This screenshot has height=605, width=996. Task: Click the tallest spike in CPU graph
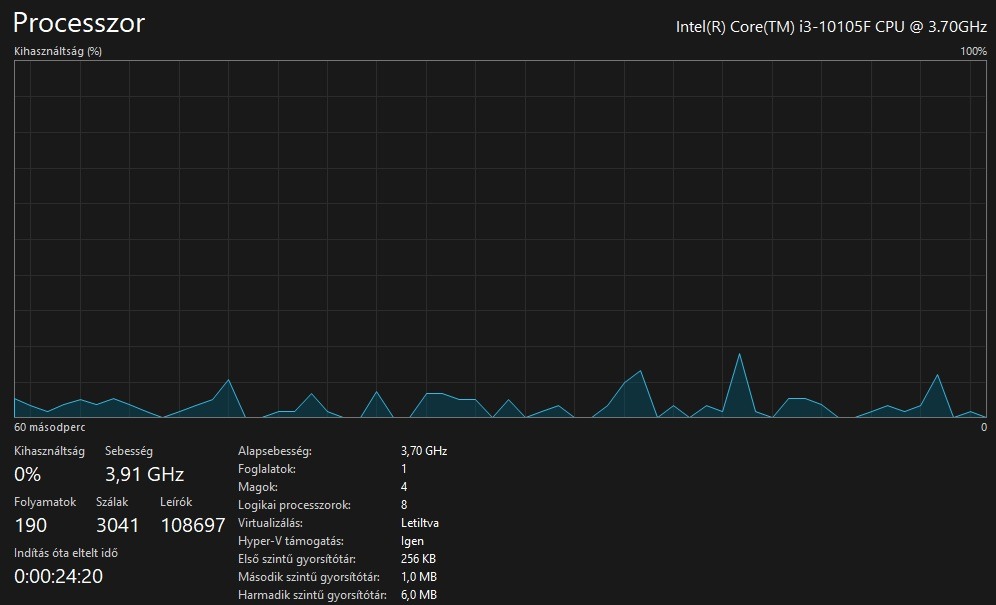[739, 356]
